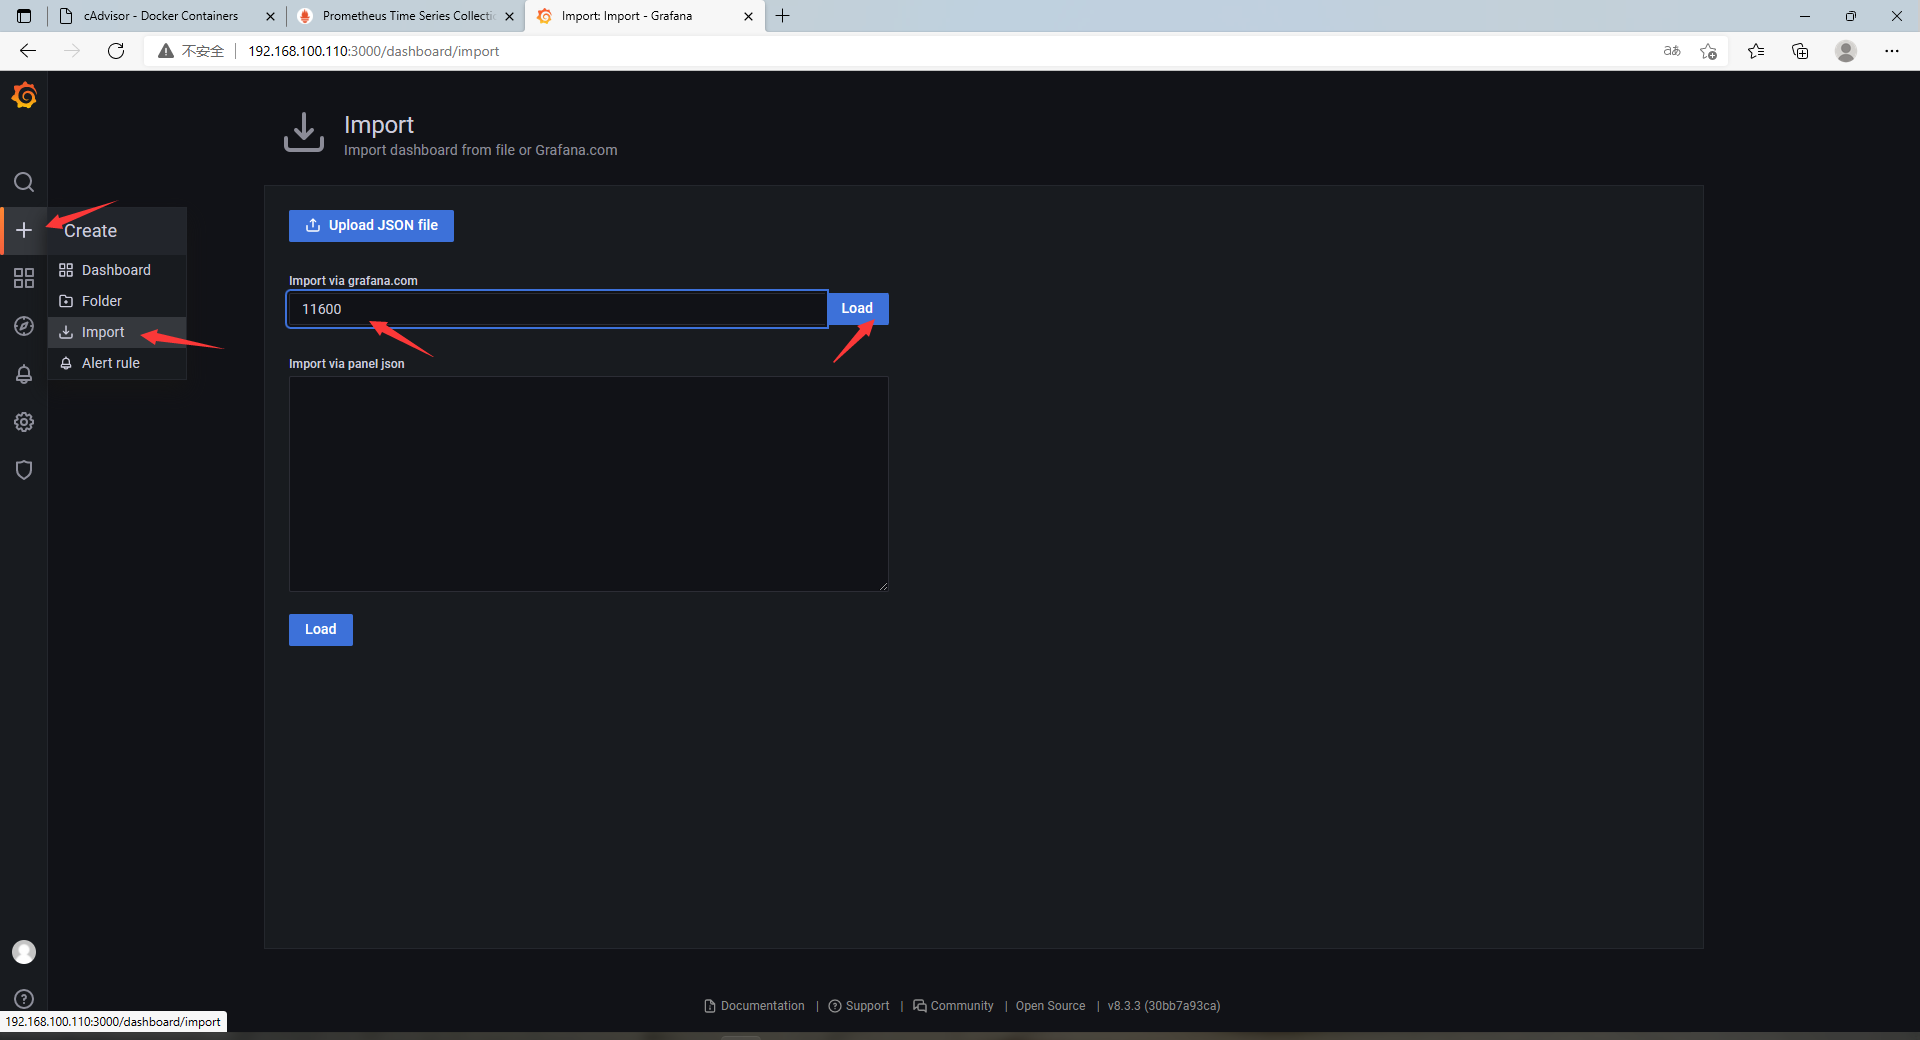1920x1040 pixels.
Task: Close the Prometheus browser tab
Action: (509, 16)
